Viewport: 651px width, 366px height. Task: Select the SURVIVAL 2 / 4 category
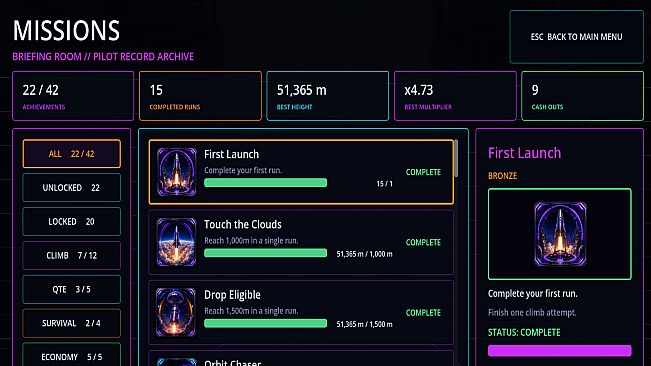click(x=72, y=323)
